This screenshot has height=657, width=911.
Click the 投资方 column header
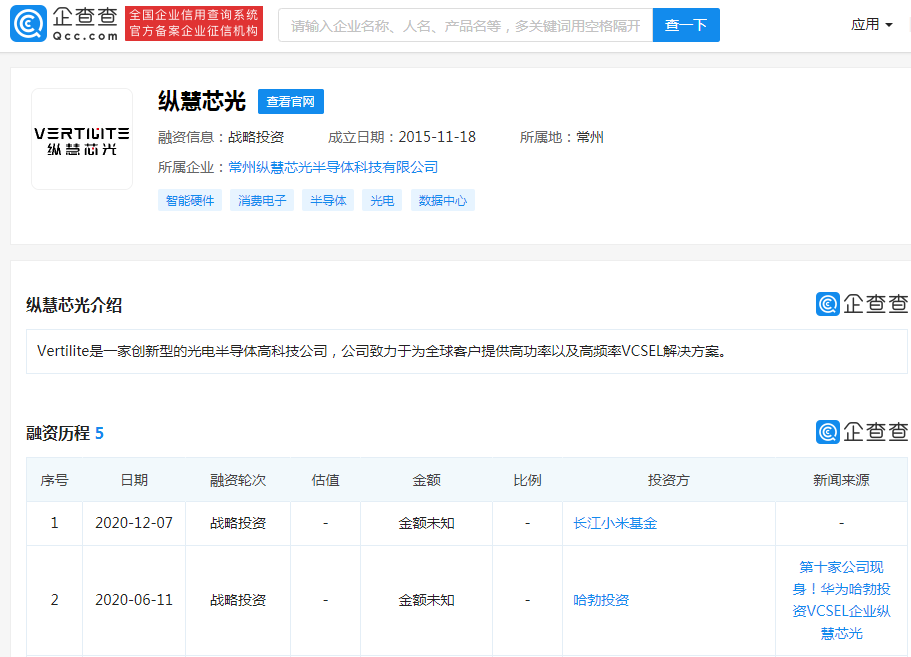668,480
